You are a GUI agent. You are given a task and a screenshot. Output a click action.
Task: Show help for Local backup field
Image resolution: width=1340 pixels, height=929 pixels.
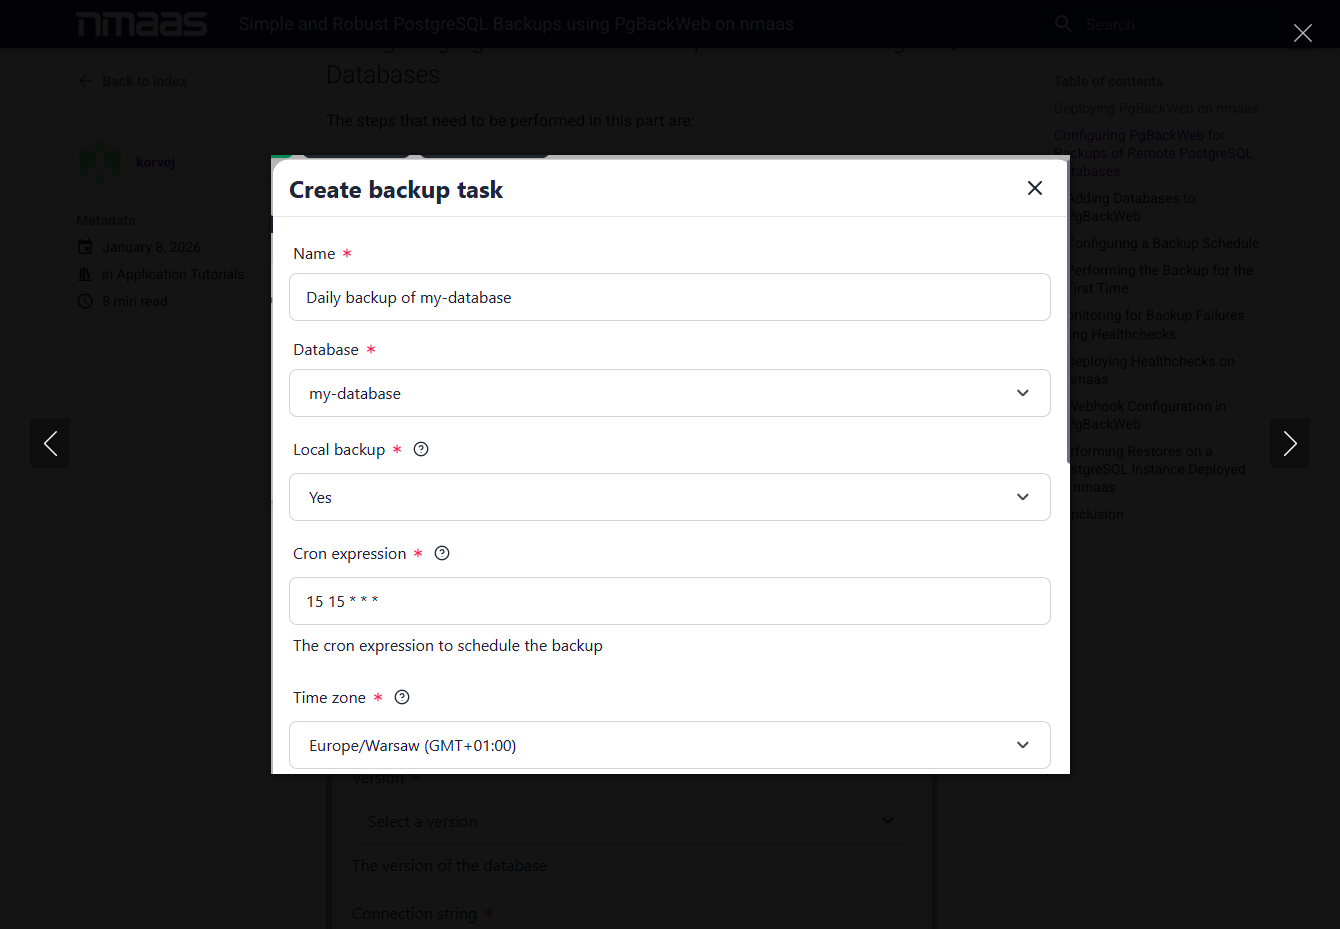(x=421, y=449)
